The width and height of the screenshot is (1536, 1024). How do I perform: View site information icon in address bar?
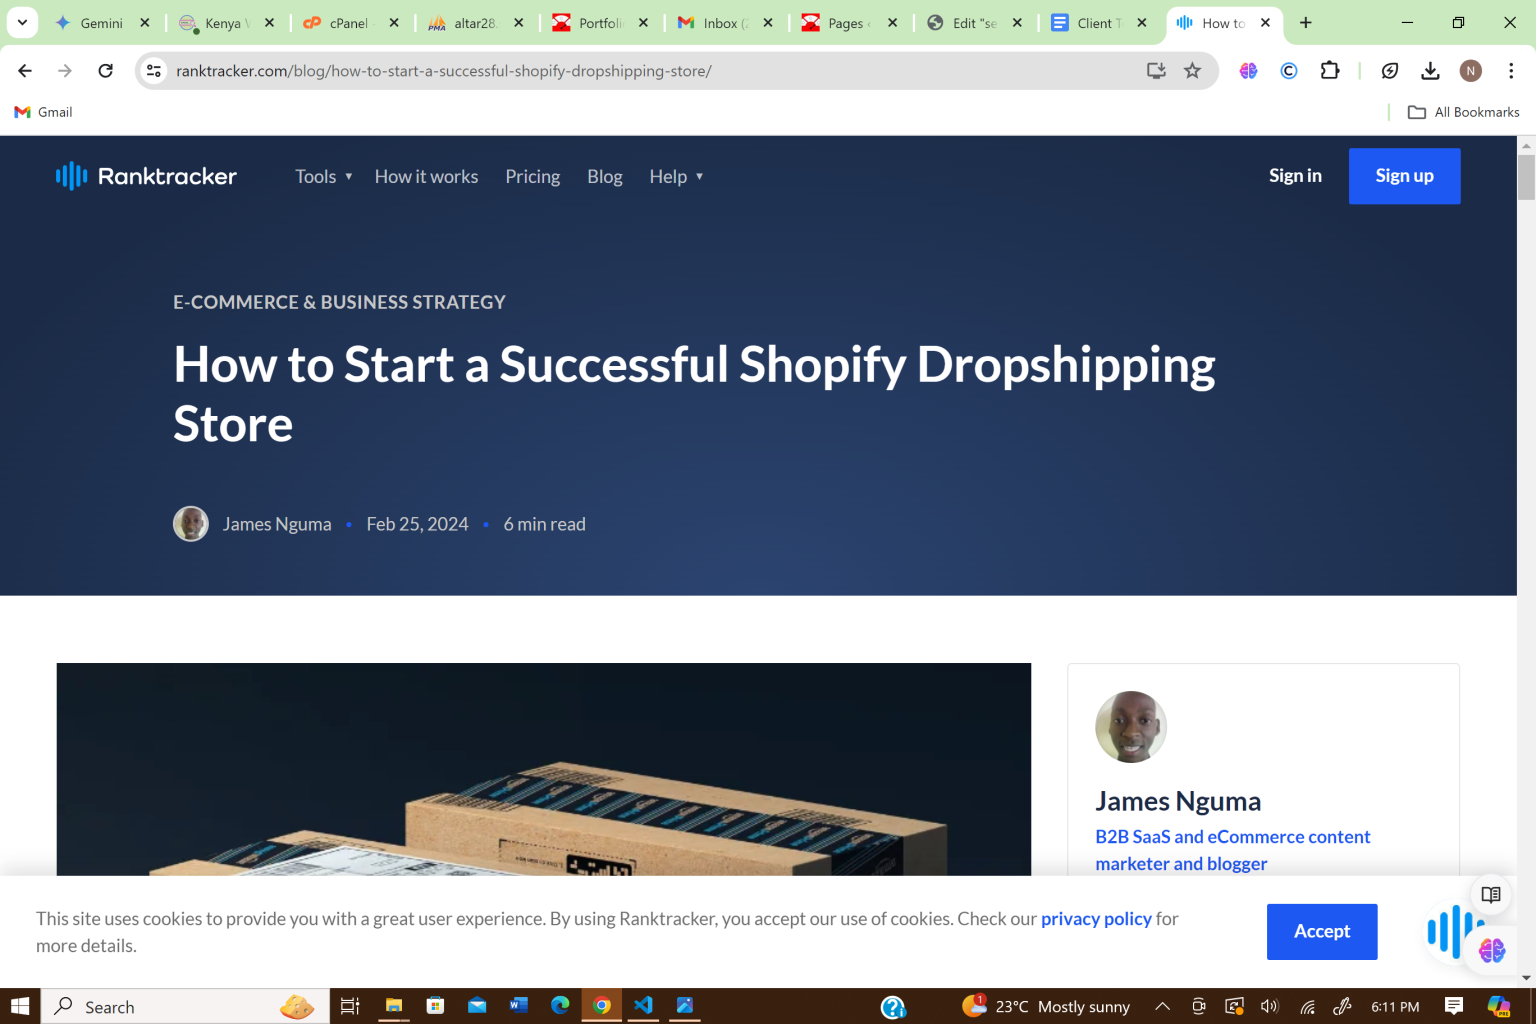pyautogui.click(x=153, y=71)
